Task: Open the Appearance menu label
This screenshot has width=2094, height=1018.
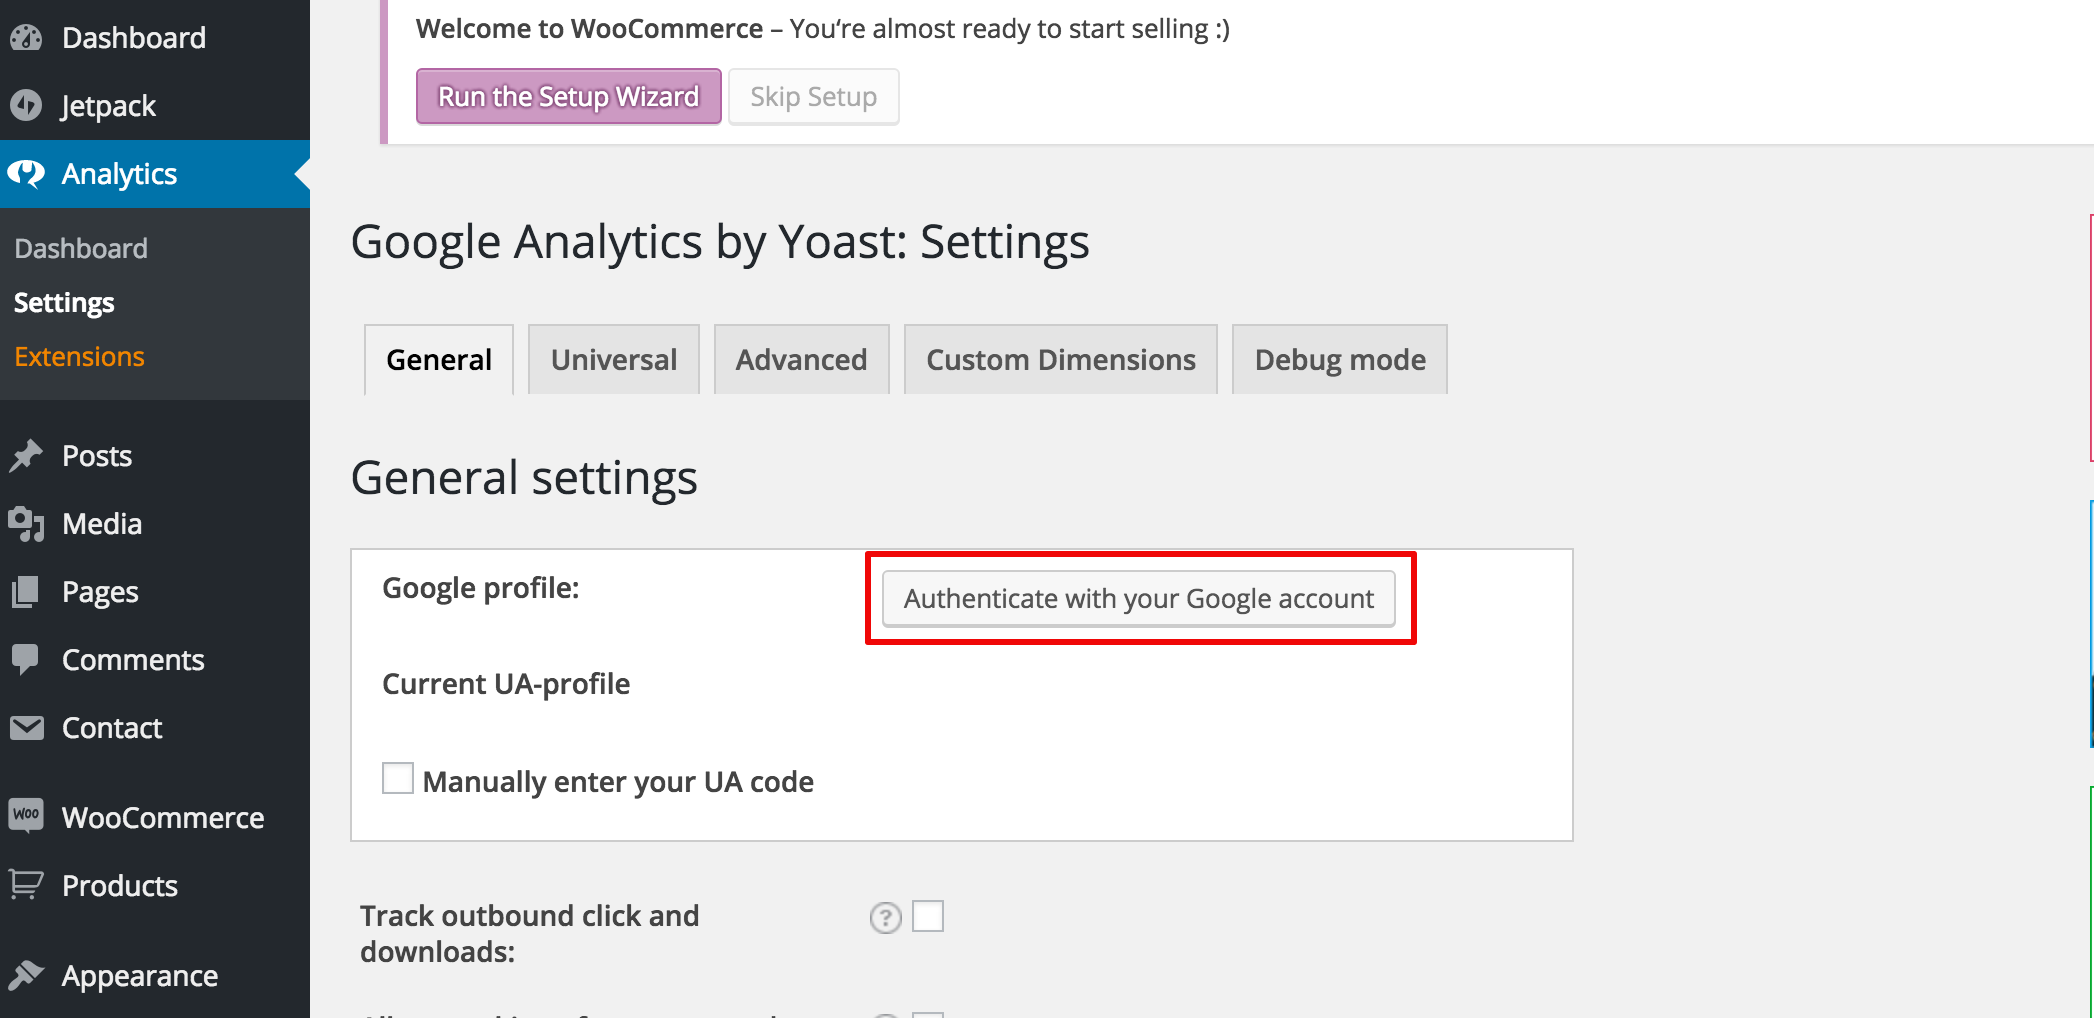Action: click(140, 977)
